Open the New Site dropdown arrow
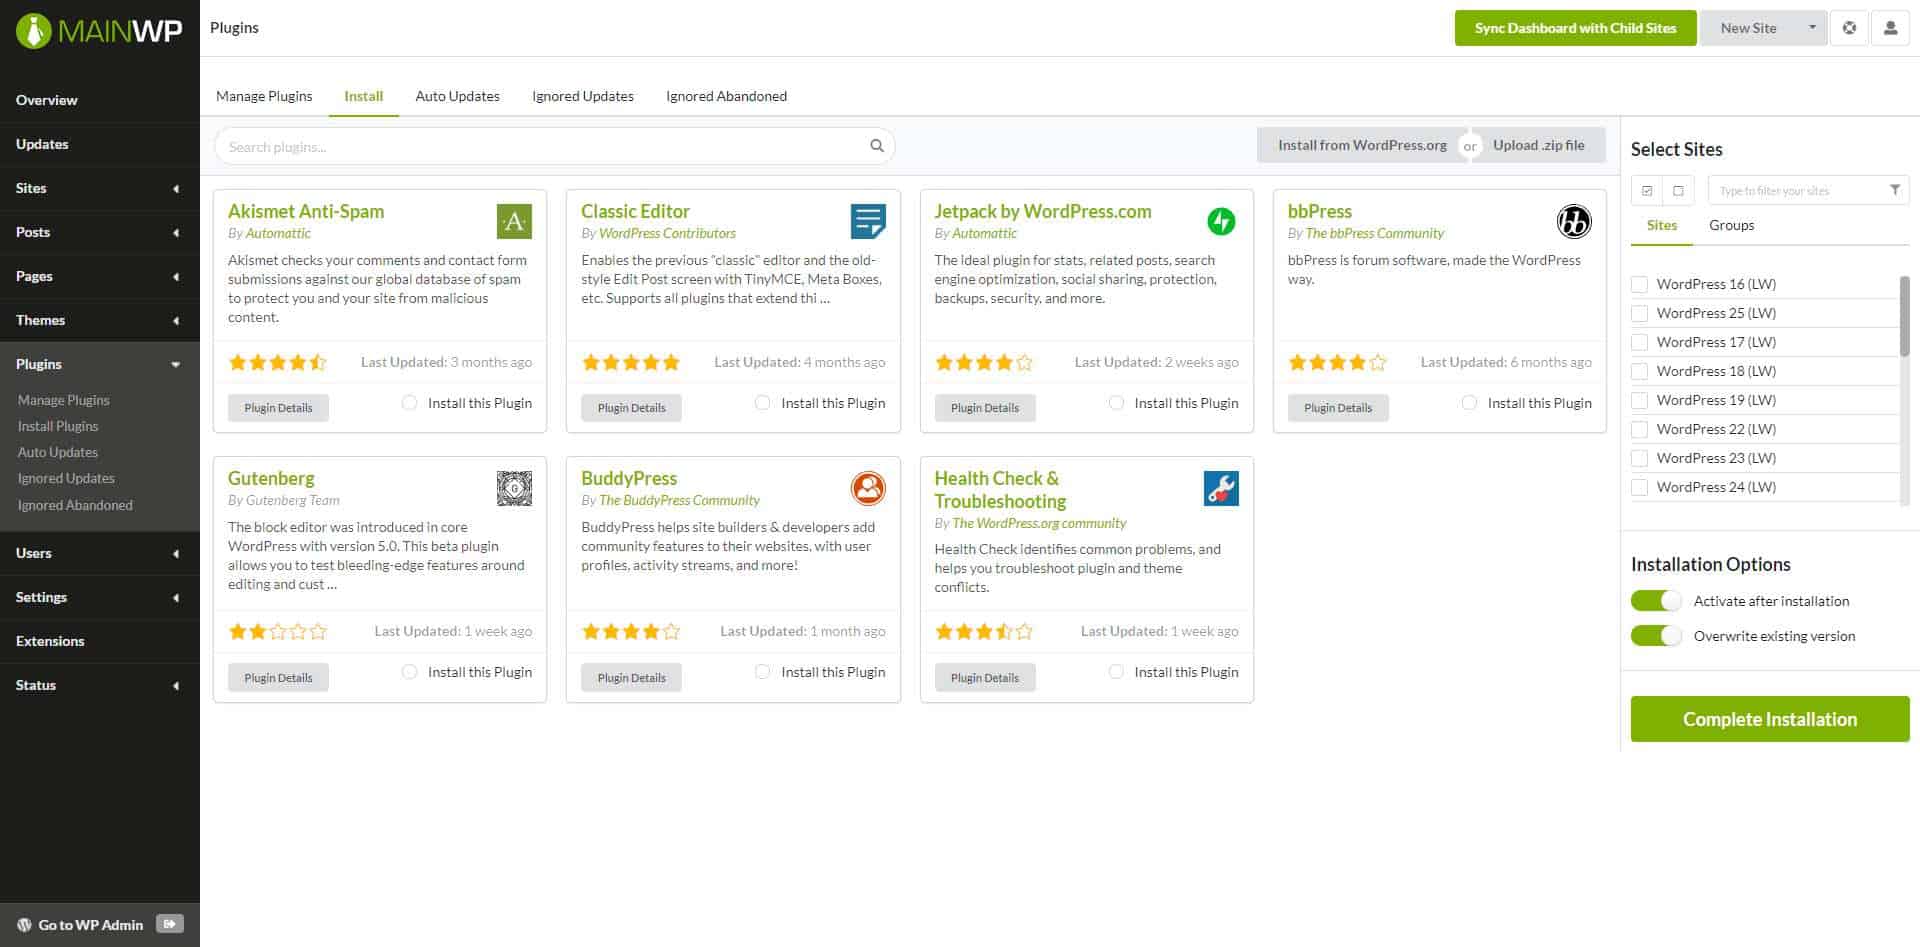This screenshot has width=1920, height=947. click(x=1811, y=28)
